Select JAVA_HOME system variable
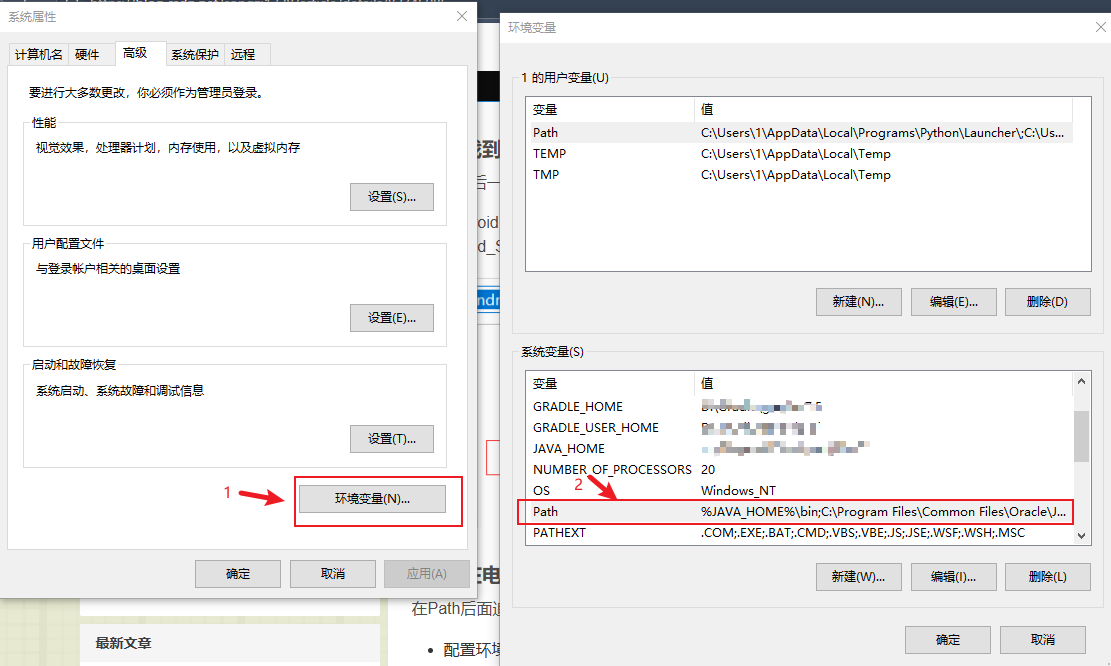 (802, 448)
